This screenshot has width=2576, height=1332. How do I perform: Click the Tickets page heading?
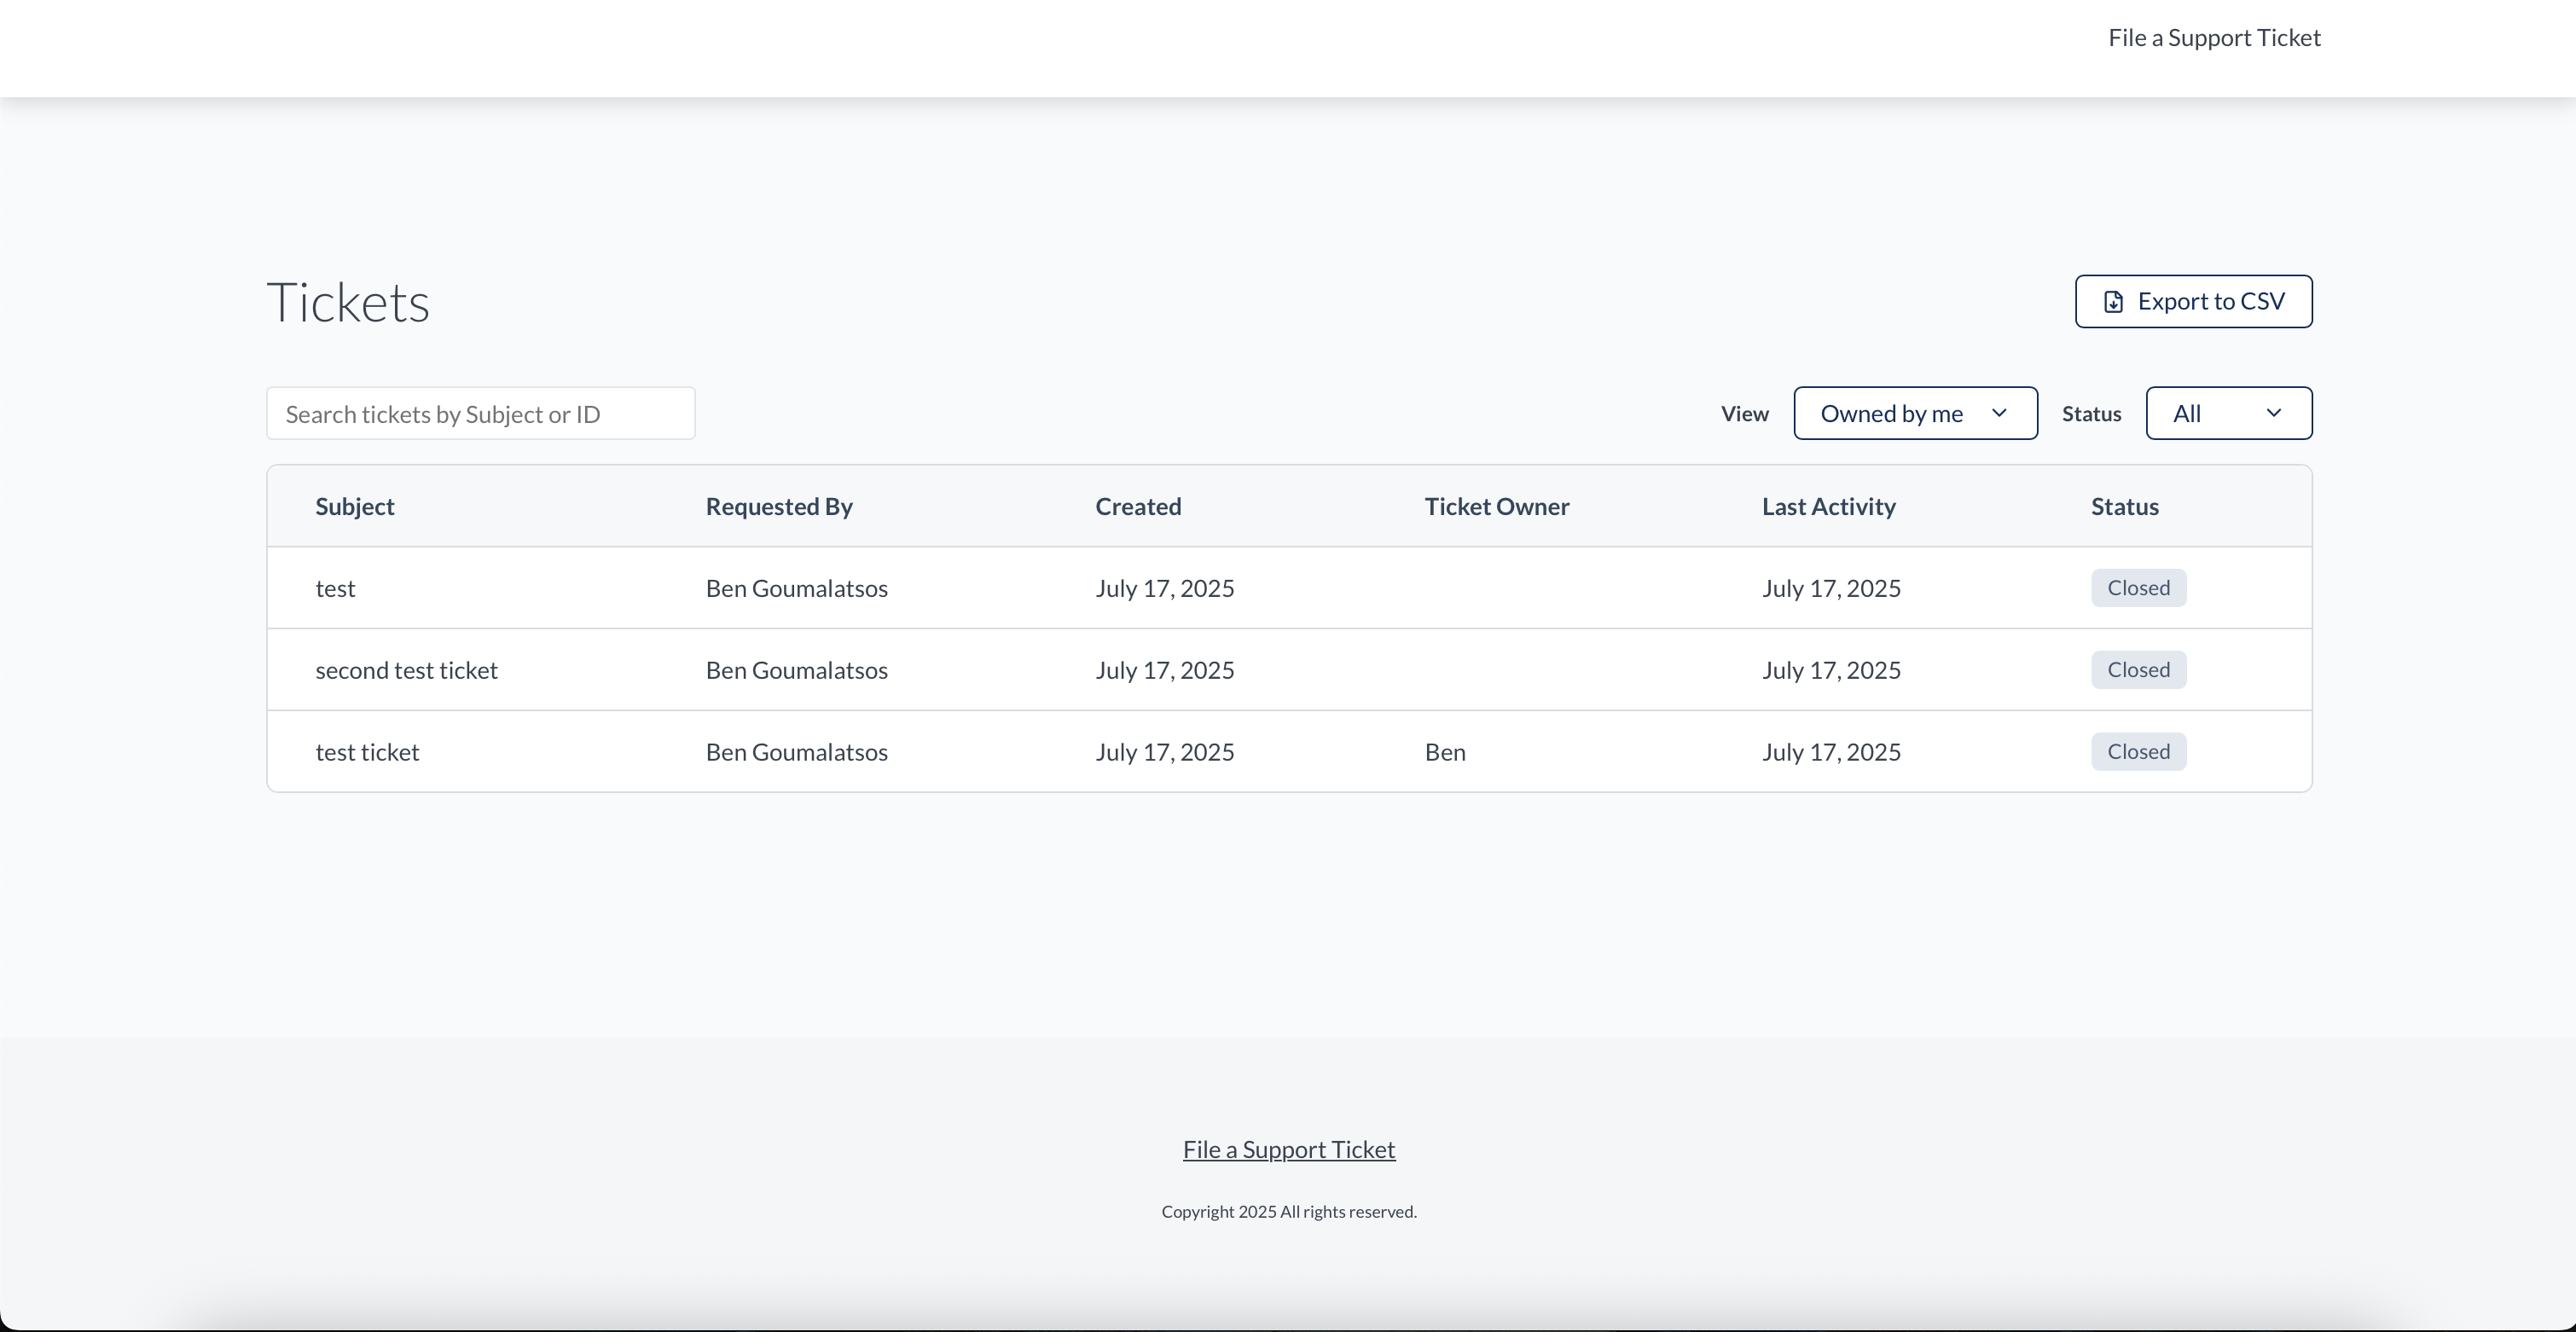pyautogui.click(x=348, y=302)
